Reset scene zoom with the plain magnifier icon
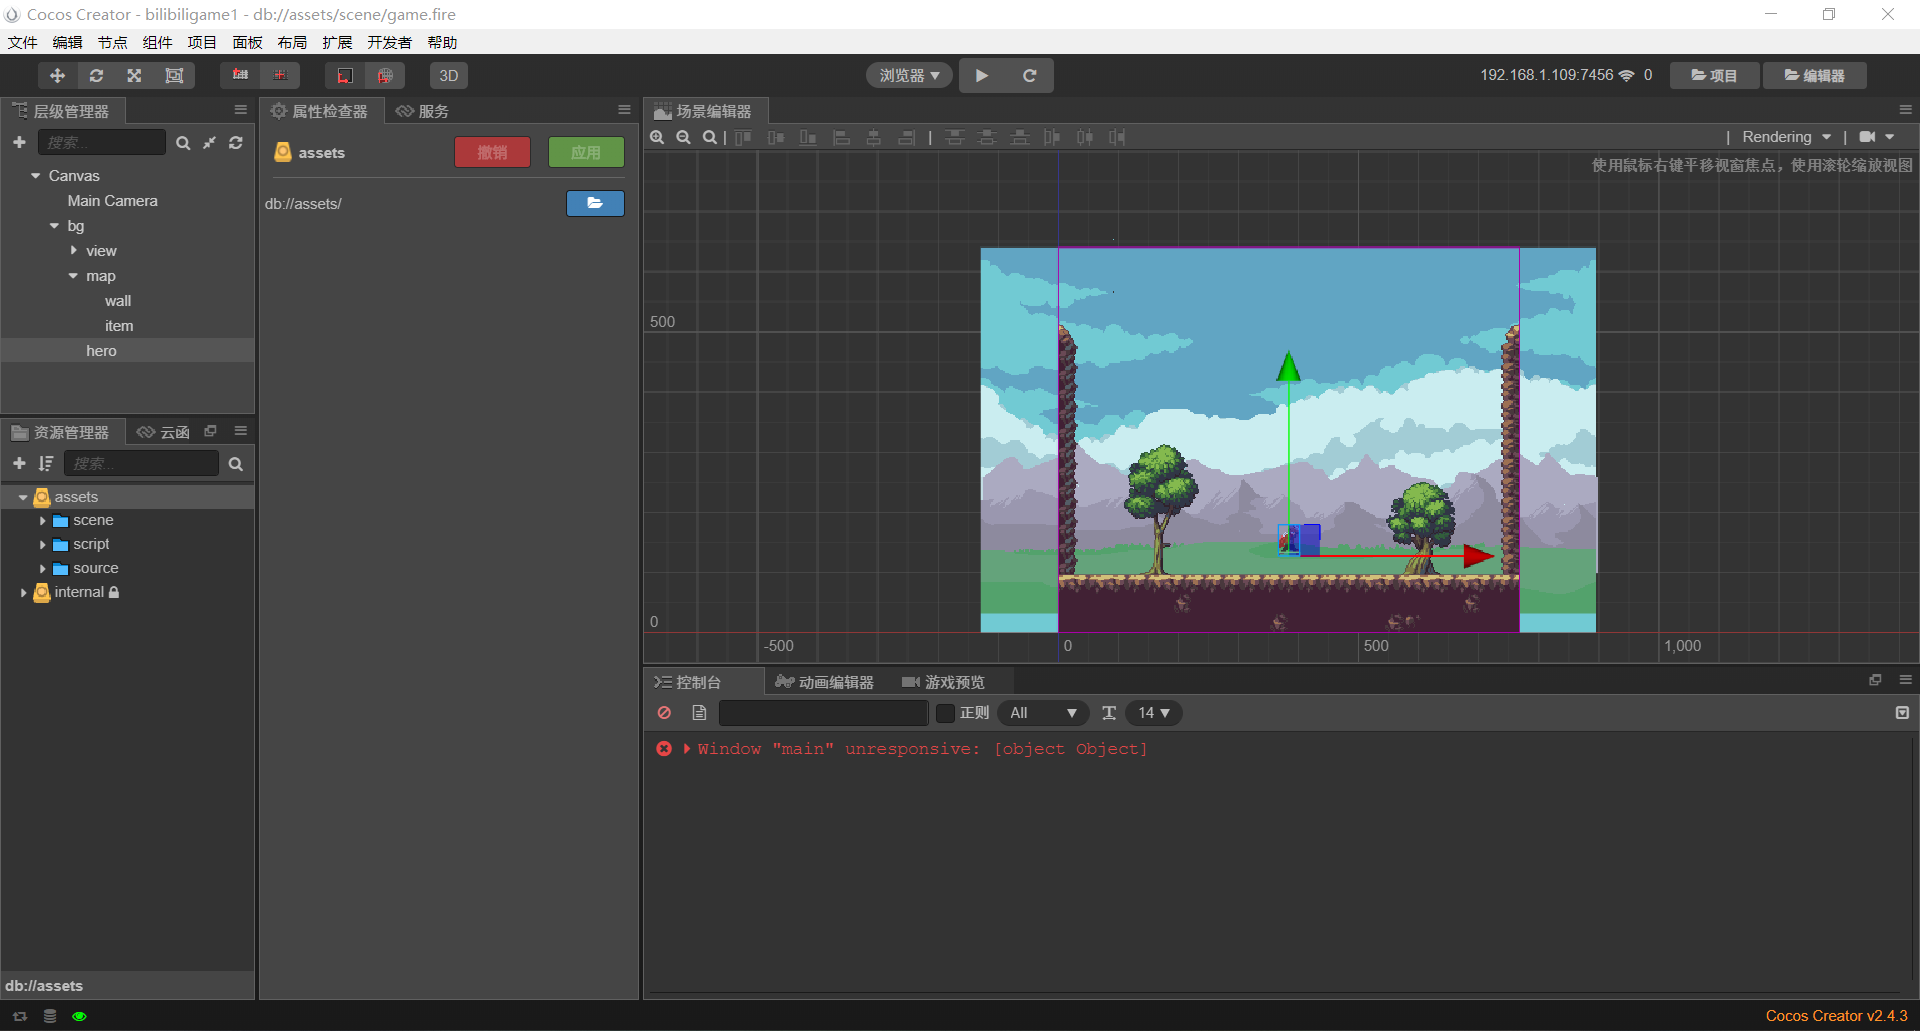The height and width of the screenshot is (1031, 1920). (709, 137)
